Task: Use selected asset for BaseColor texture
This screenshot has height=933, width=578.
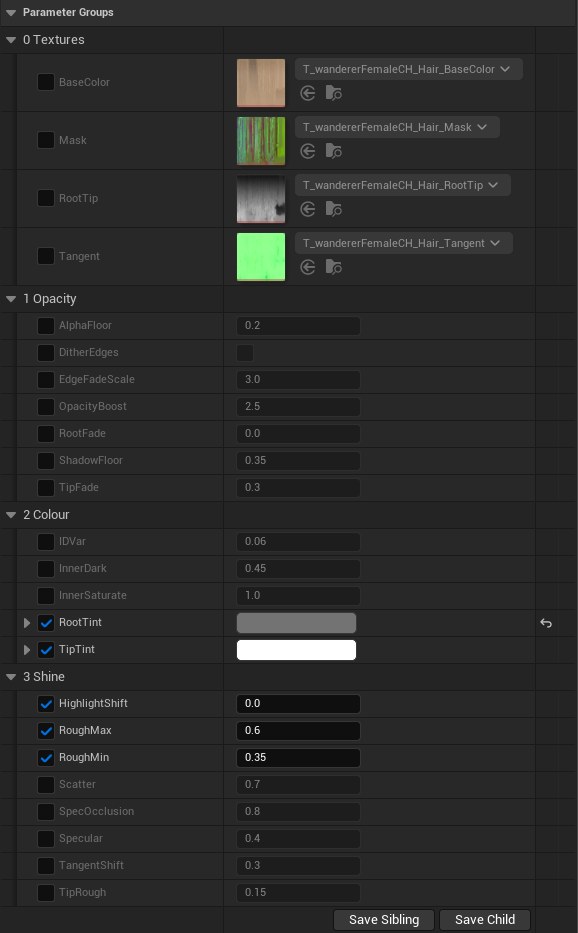Action: (x=308, y=93)
